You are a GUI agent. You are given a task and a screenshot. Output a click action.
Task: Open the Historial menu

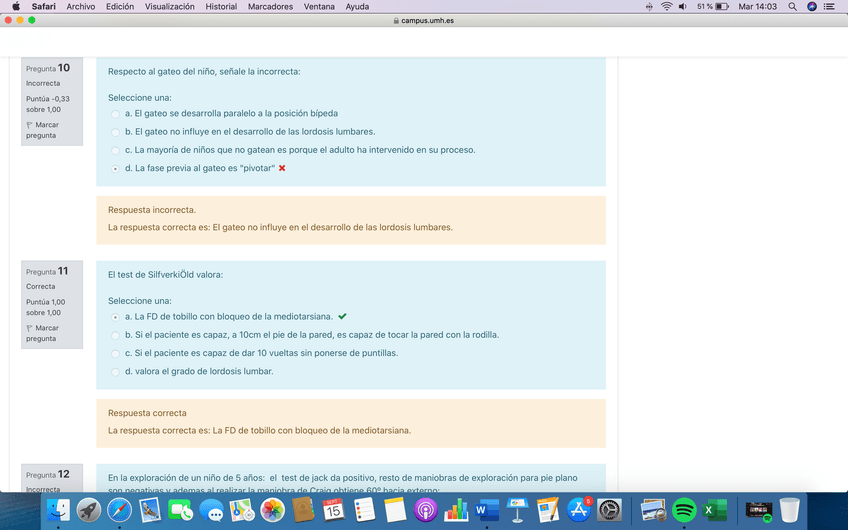221,7
